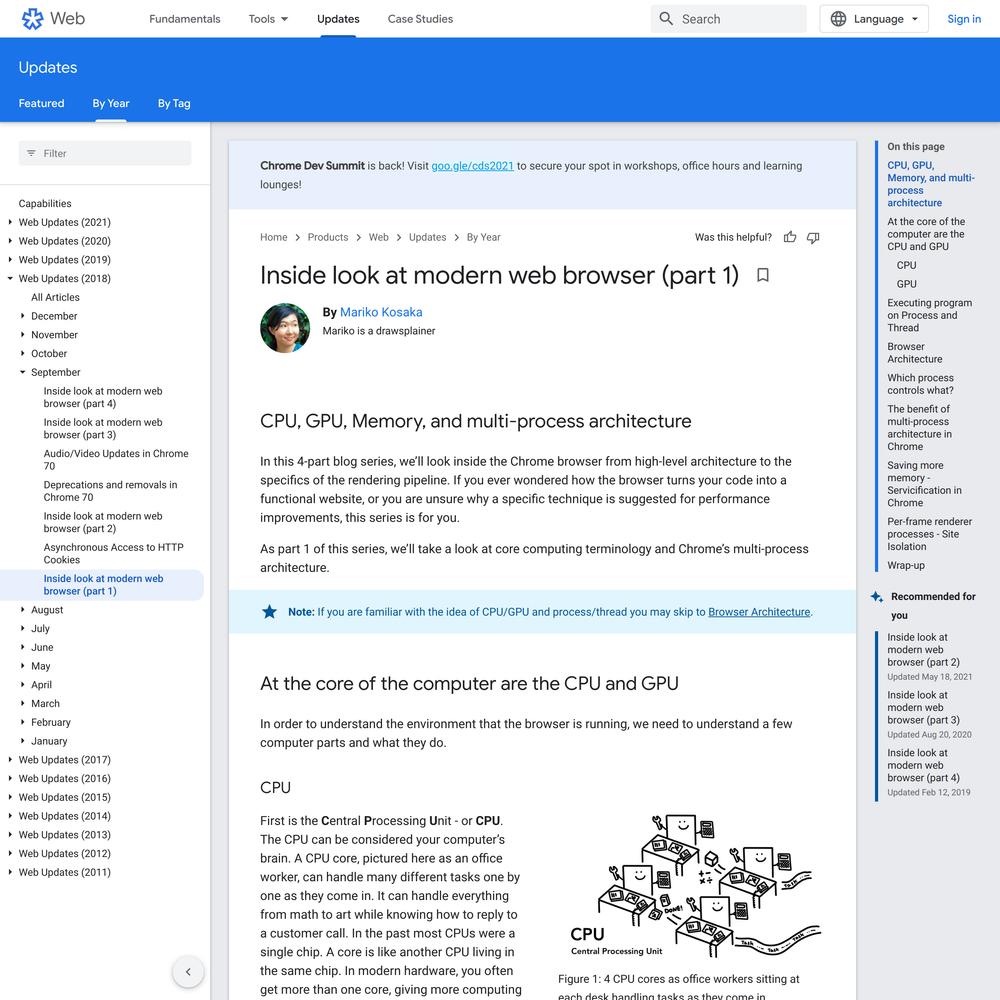This screenshot has width=1000, height=1000.
Task: Expand August articles
Action: point(22,610)
